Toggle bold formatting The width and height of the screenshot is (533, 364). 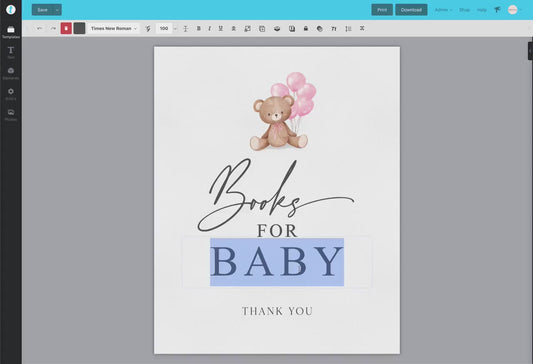click(x=199, y=29)
